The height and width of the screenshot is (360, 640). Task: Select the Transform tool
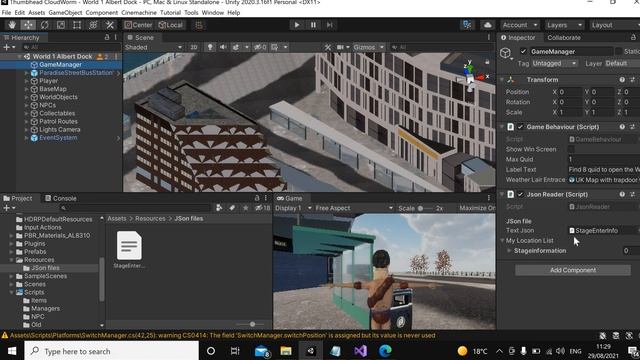tap(93, 25)
